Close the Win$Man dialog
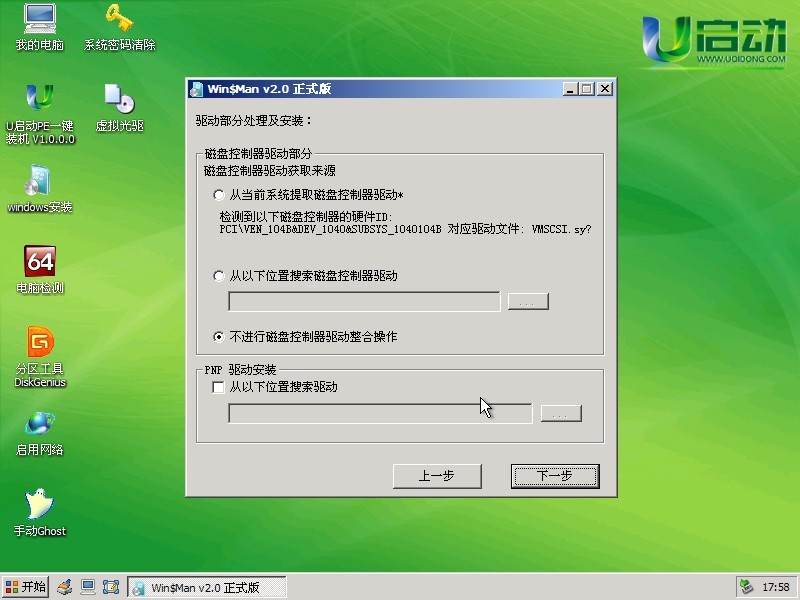 (605, 89)
